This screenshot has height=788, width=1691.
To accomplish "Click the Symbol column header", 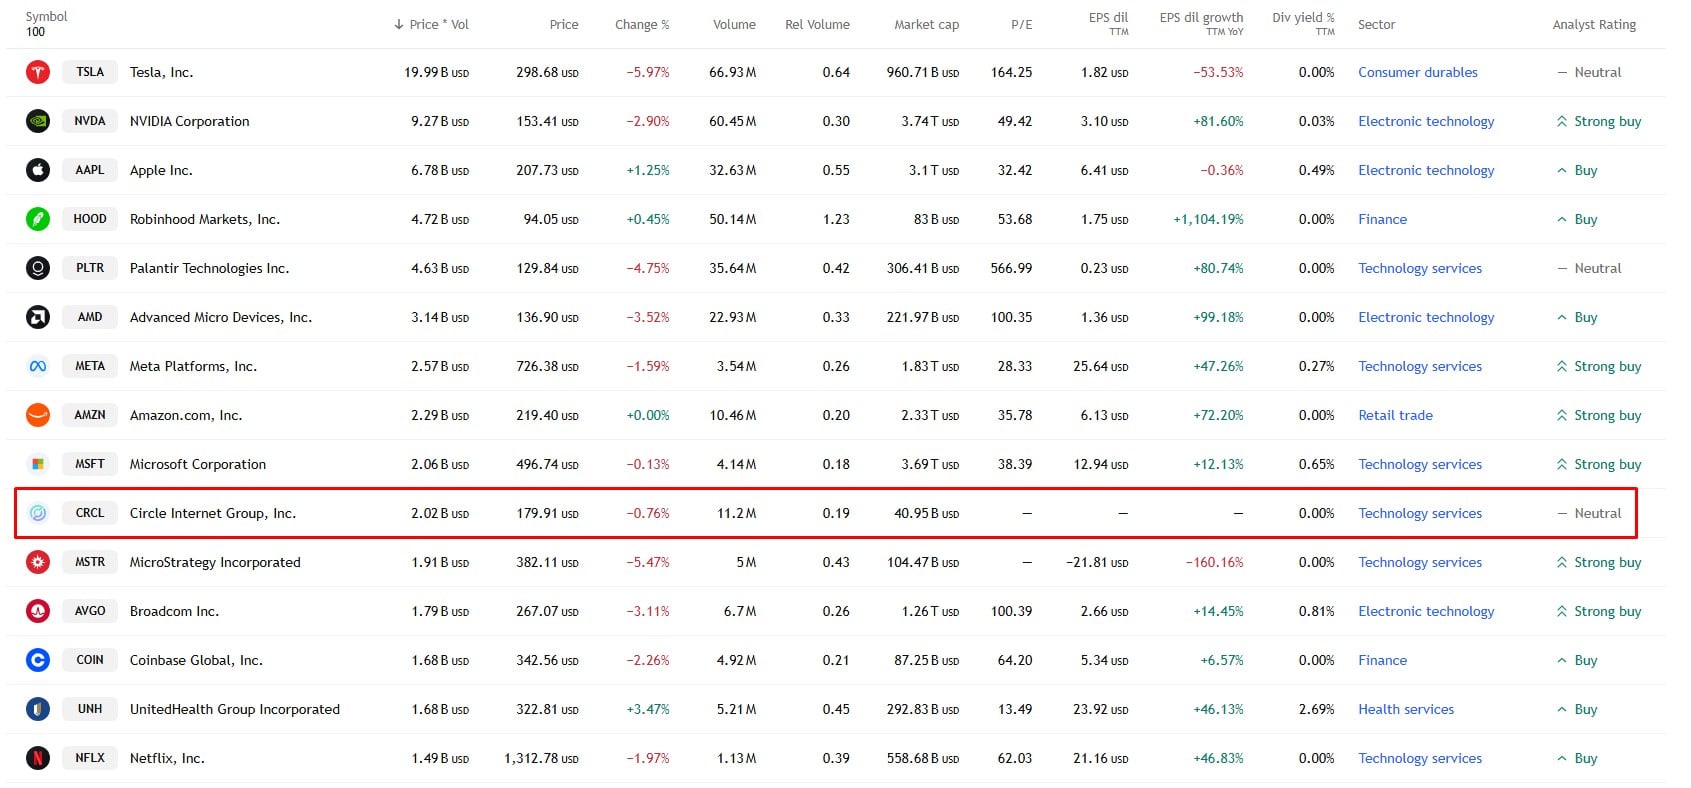I will [46, 17].
